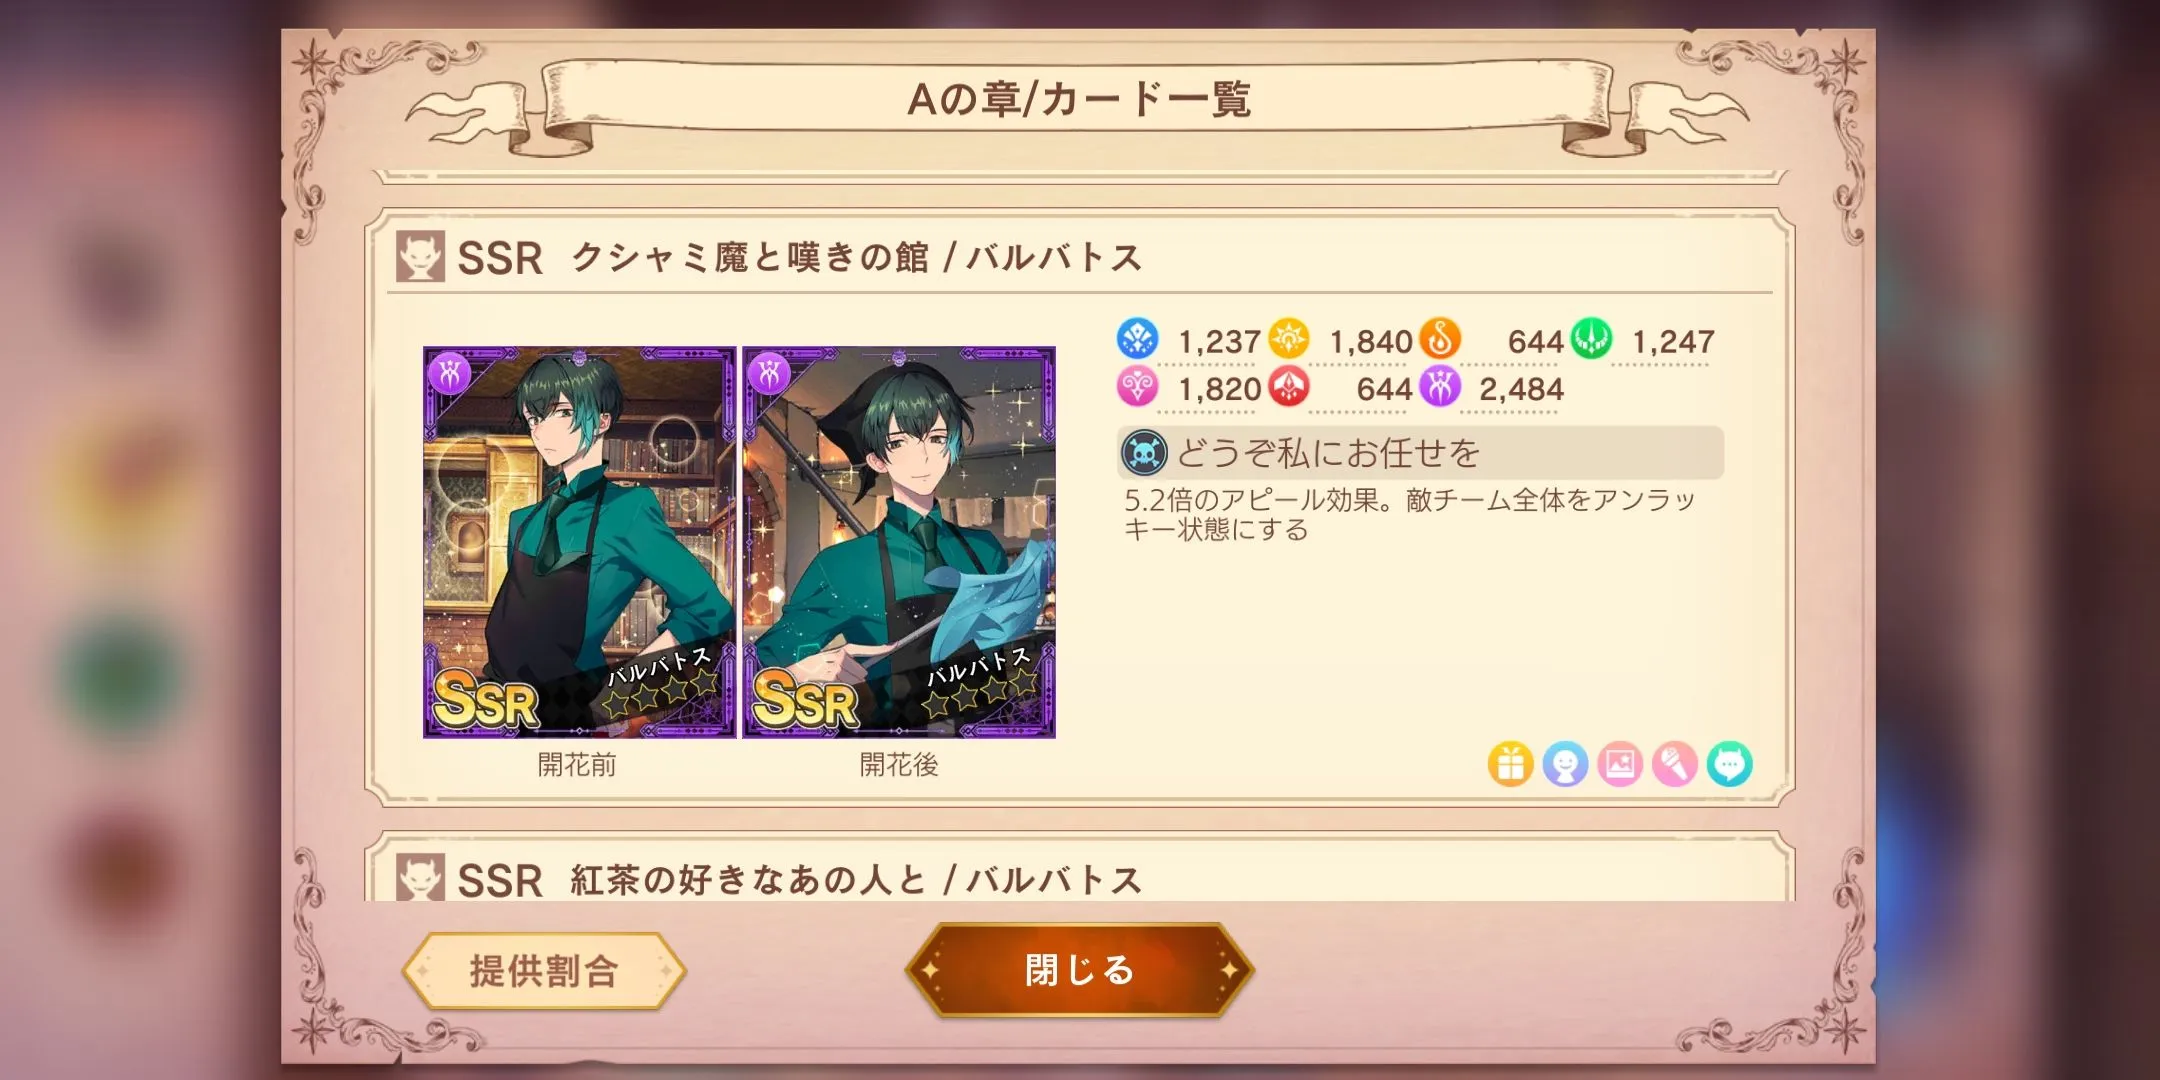The height and width of the screenshot is (1080, 2160).
Task: Click the purple attribute icon beside 2,484
Action: point(1440,387)
